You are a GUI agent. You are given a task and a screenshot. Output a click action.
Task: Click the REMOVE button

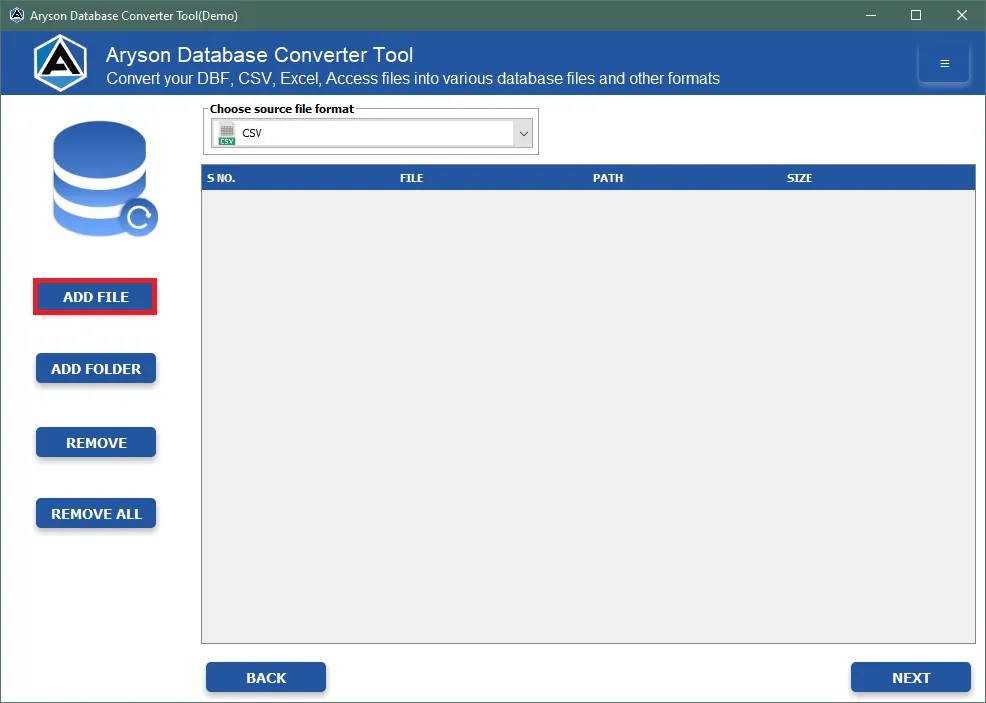pyautogui.click(x=96, y=442)
